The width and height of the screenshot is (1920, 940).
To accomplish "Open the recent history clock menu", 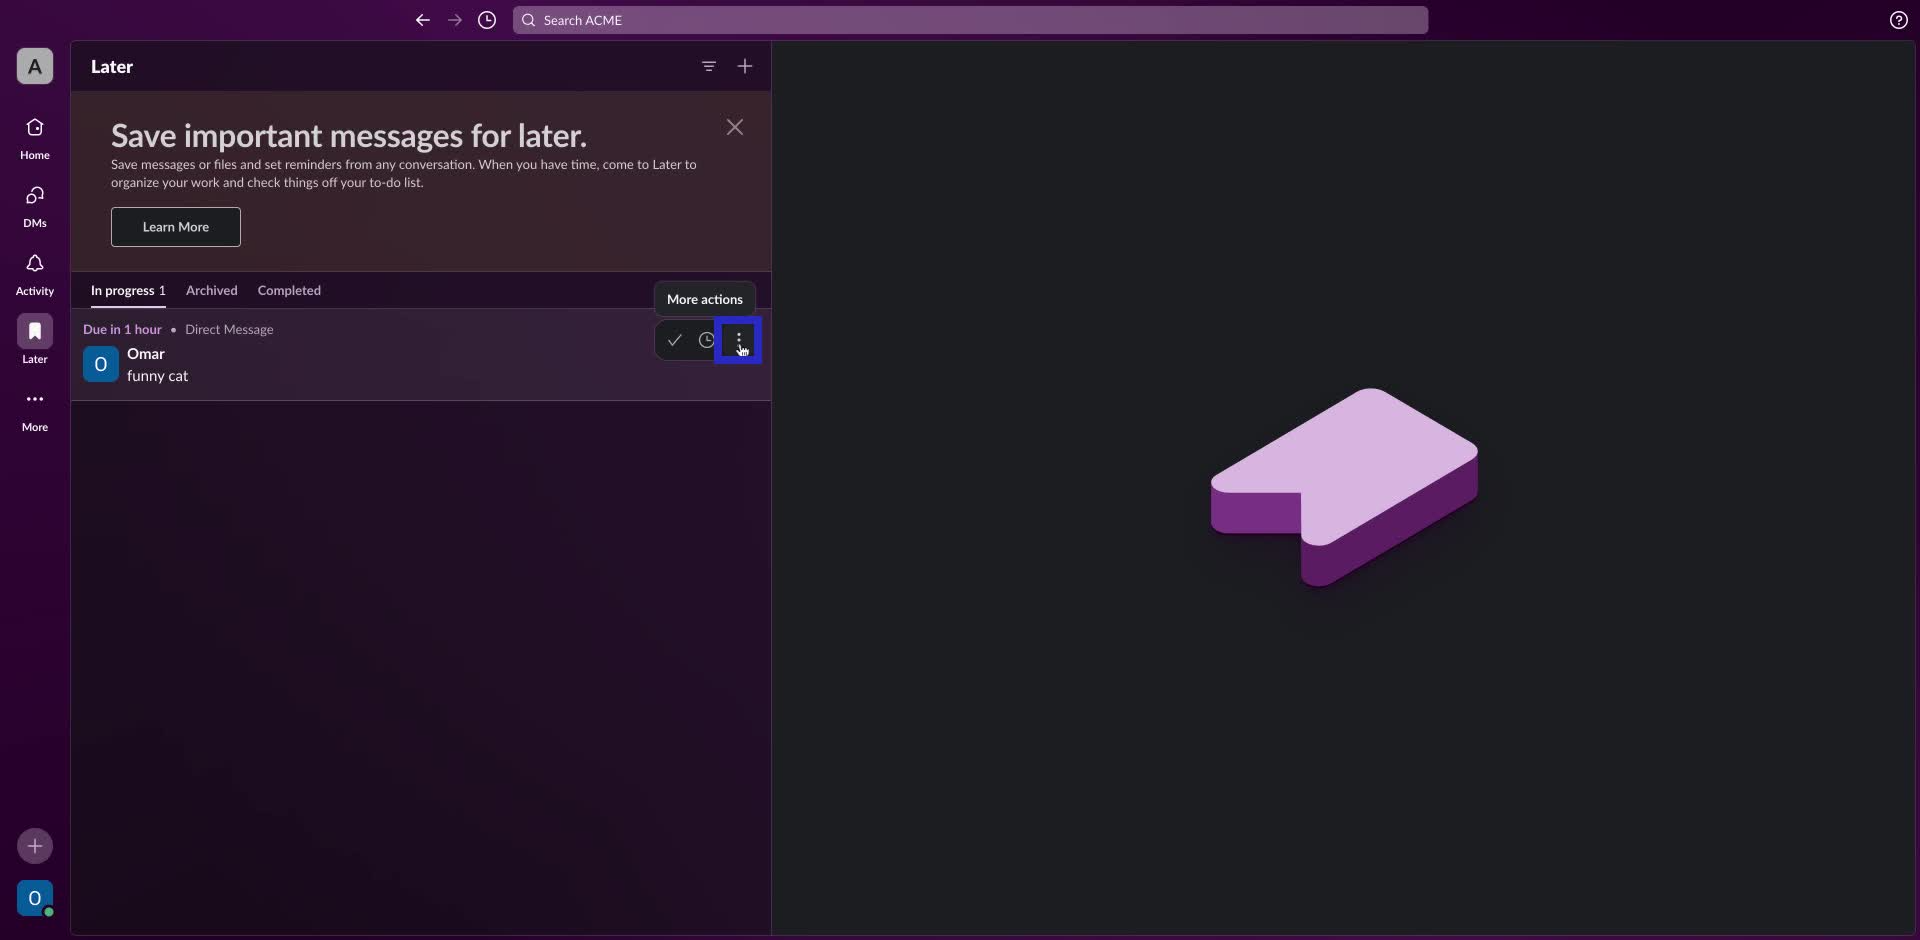I will (487, 20).
